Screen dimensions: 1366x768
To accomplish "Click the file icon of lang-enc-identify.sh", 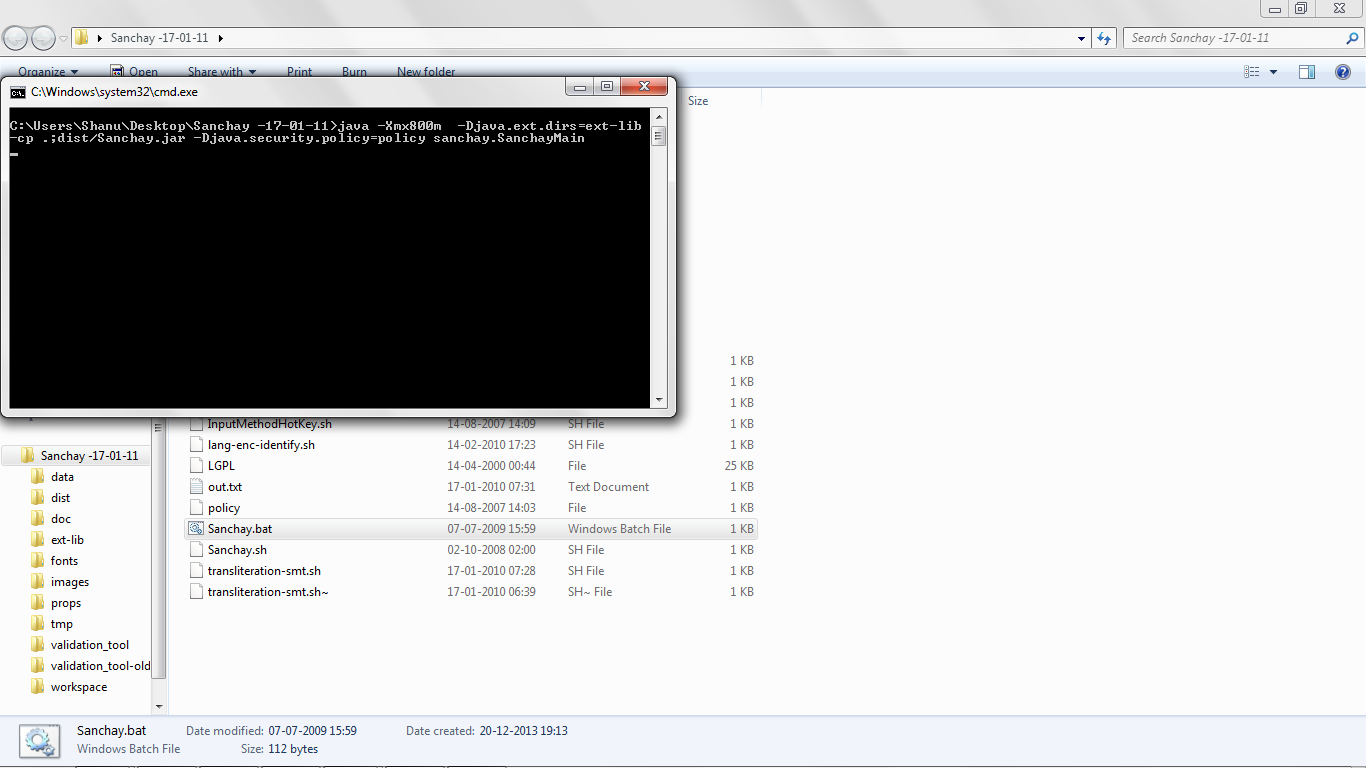I will pos(198,445).
